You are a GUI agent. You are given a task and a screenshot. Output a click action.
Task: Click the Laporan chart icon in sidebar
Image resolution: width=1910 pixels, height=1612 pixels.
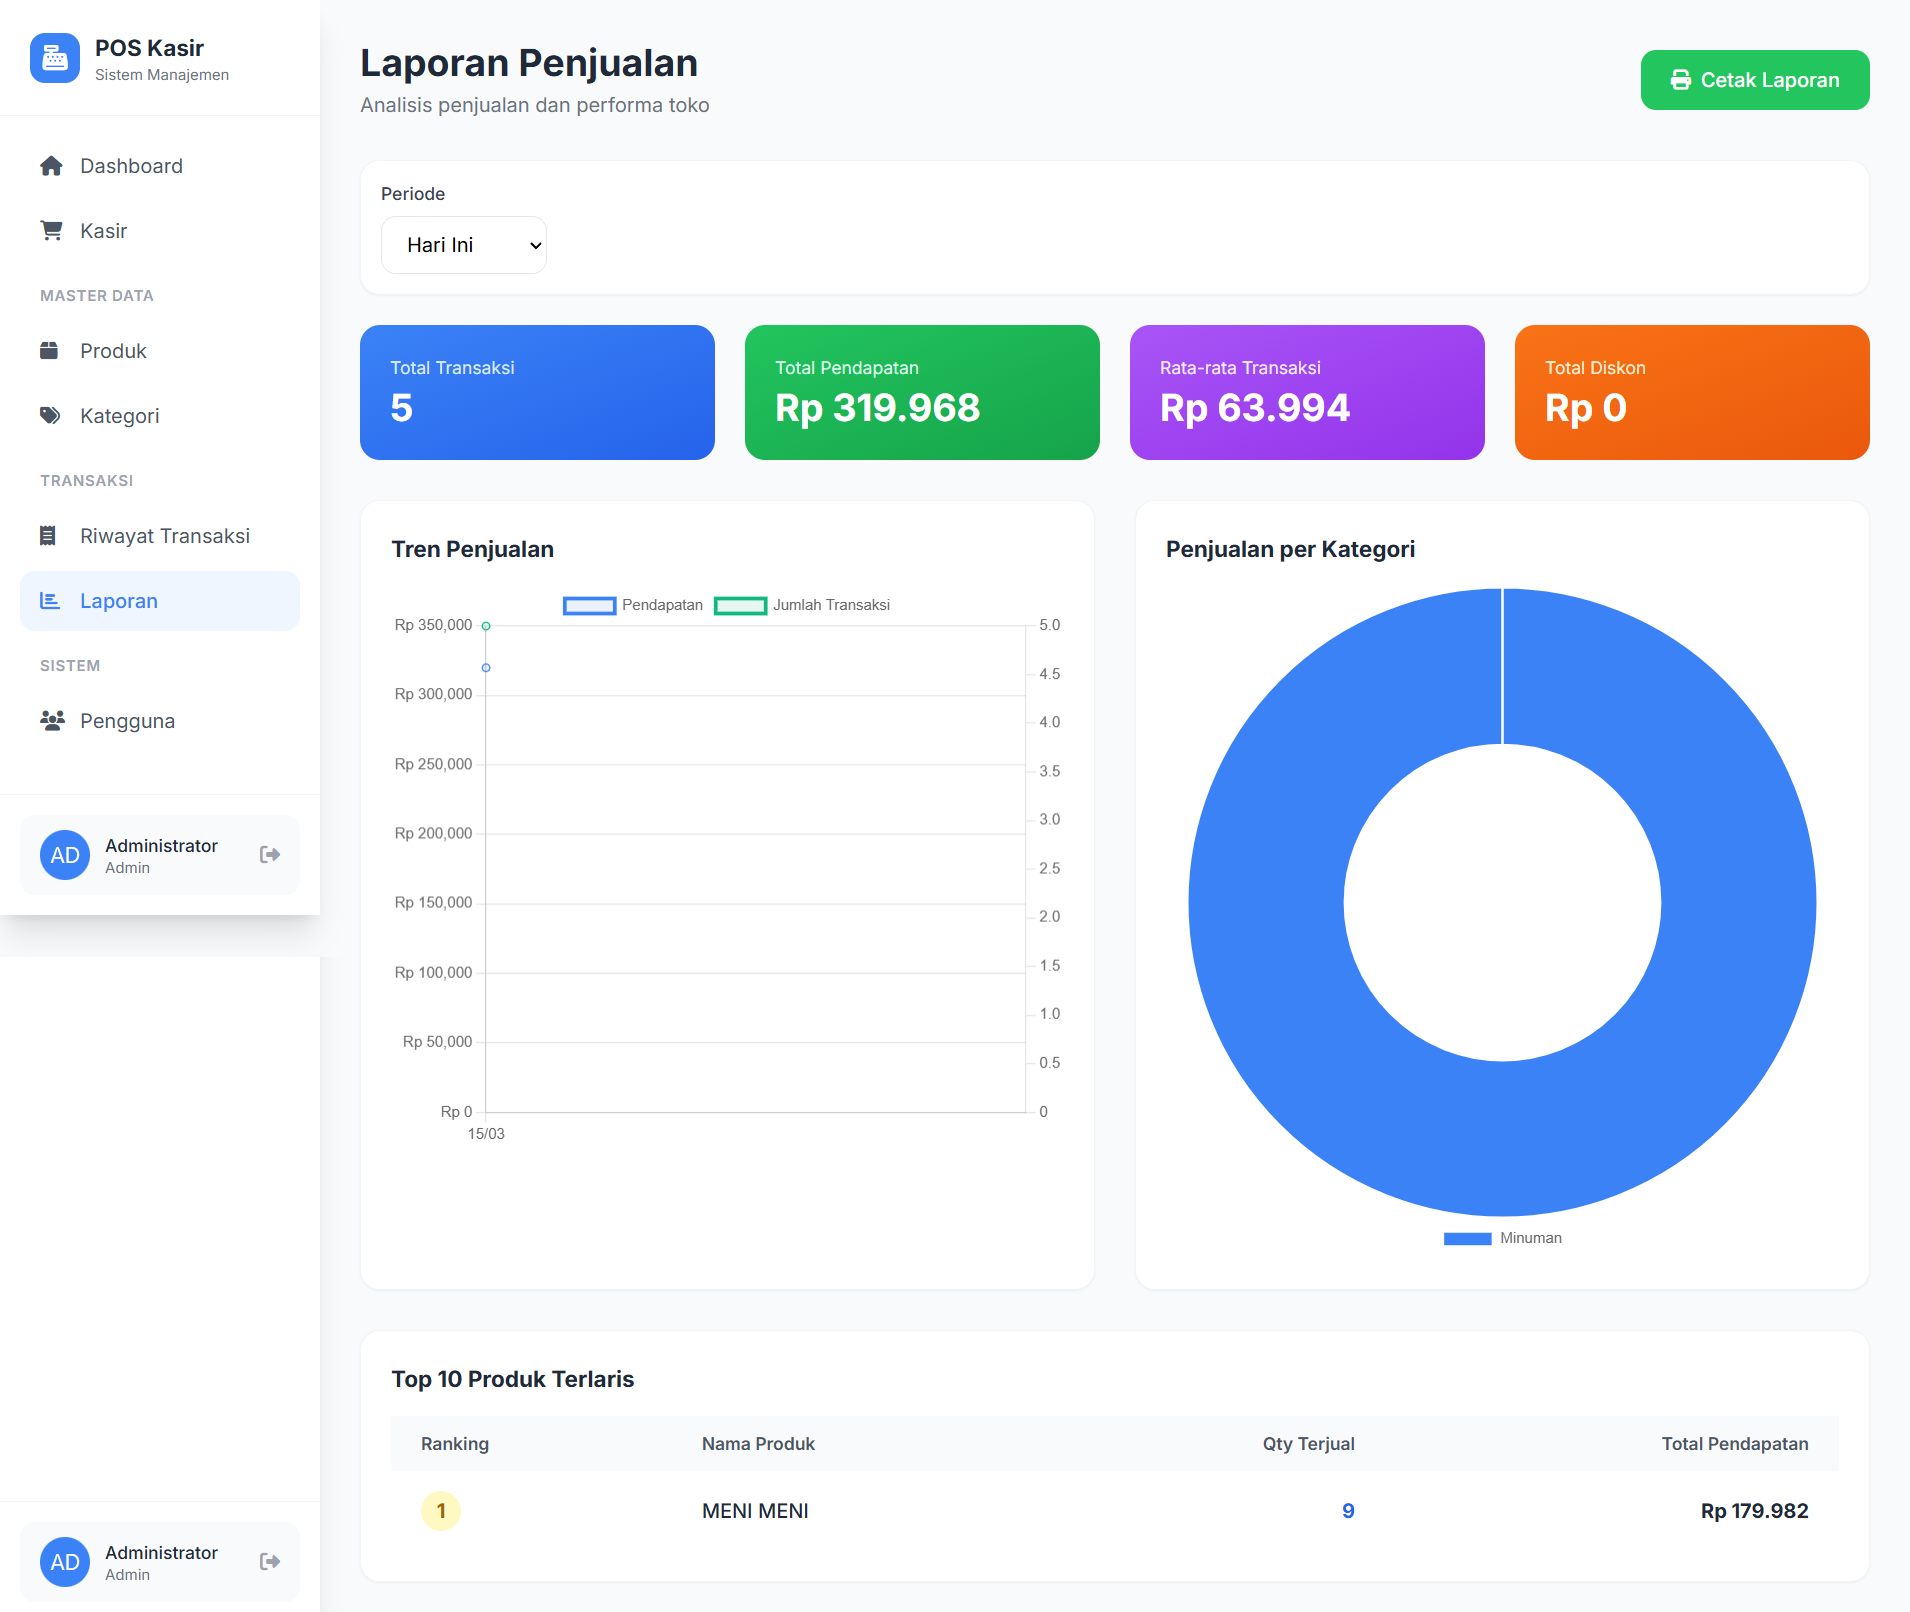(x=50, y=601)
